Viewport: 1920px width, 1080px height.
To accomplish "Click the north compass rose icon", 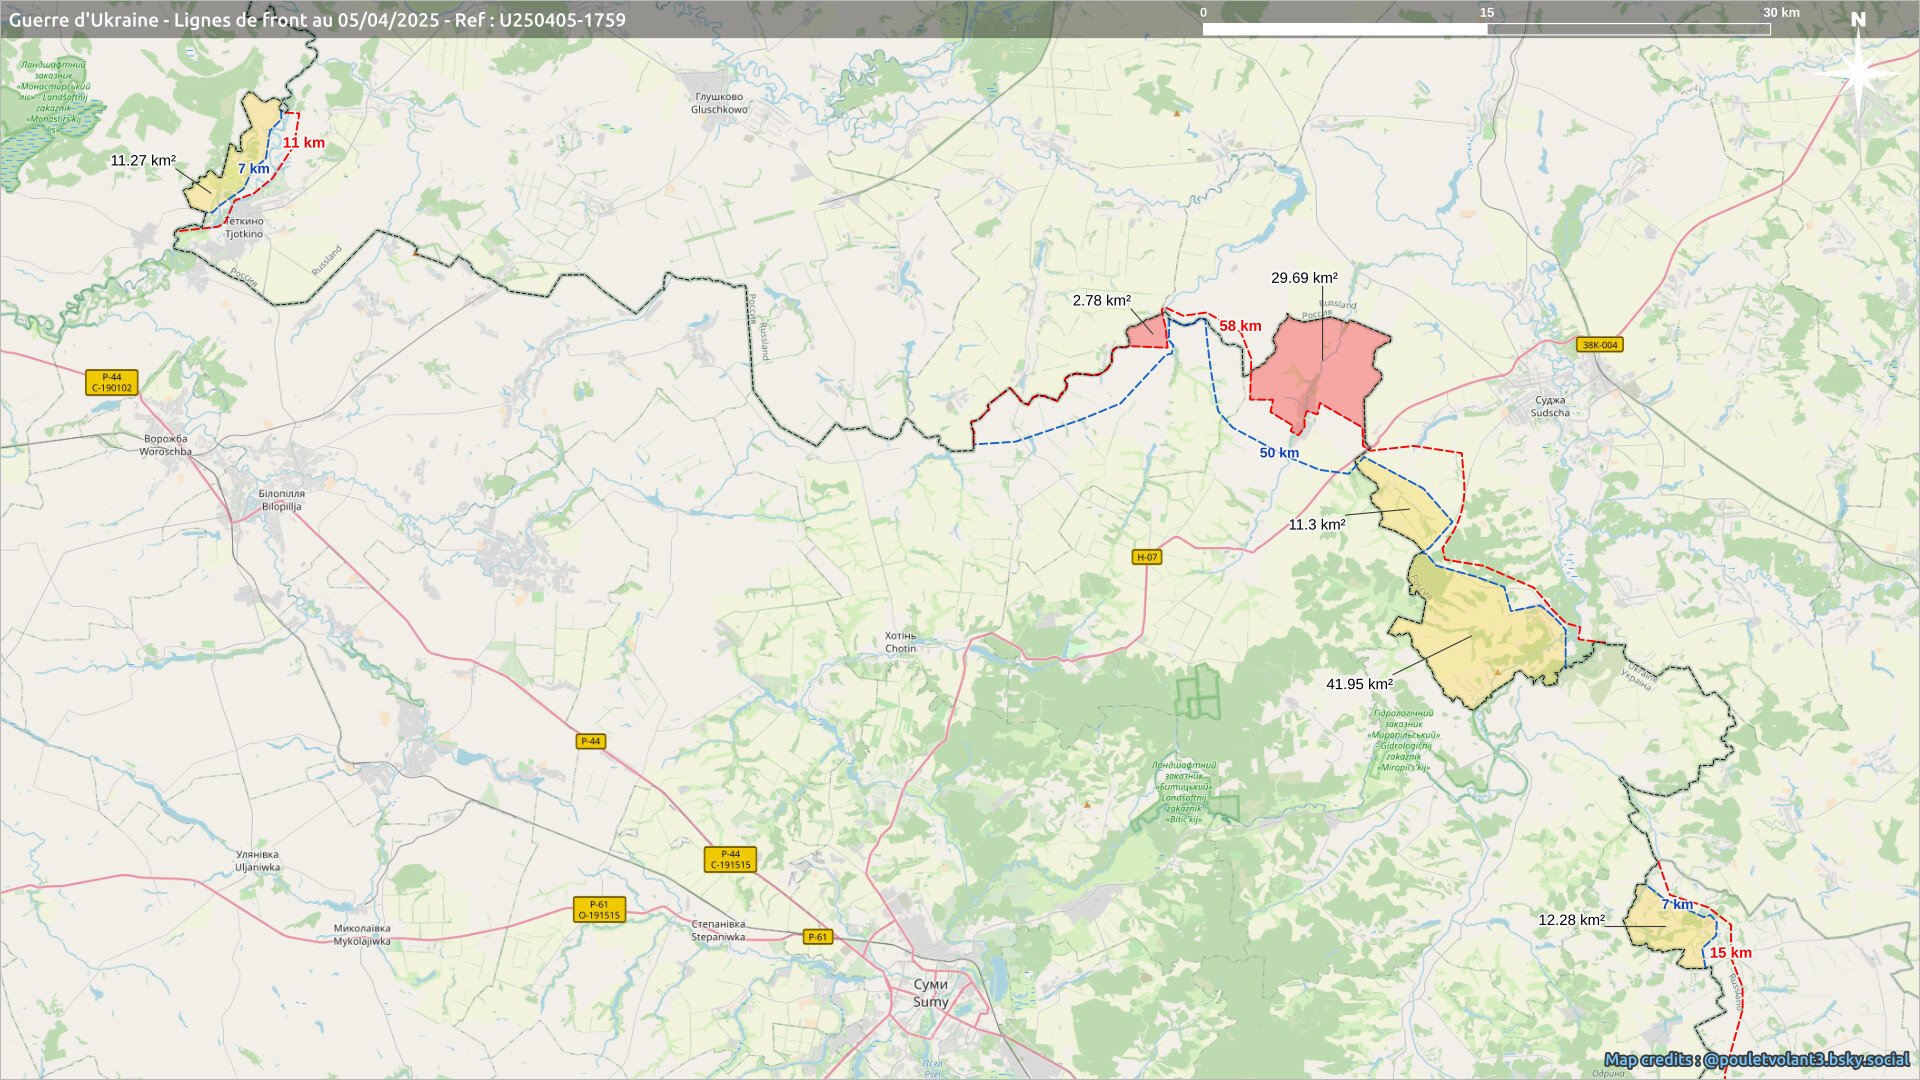I will (1858, 70).
